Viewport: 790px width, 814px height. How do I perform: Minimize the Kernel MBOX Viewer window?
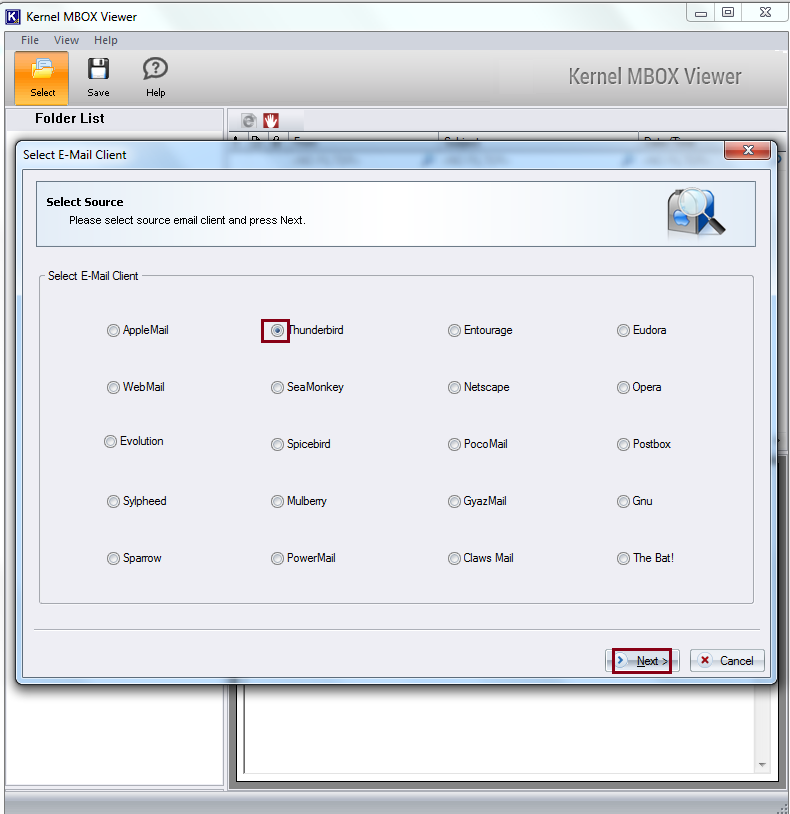(x=701, y=13)
